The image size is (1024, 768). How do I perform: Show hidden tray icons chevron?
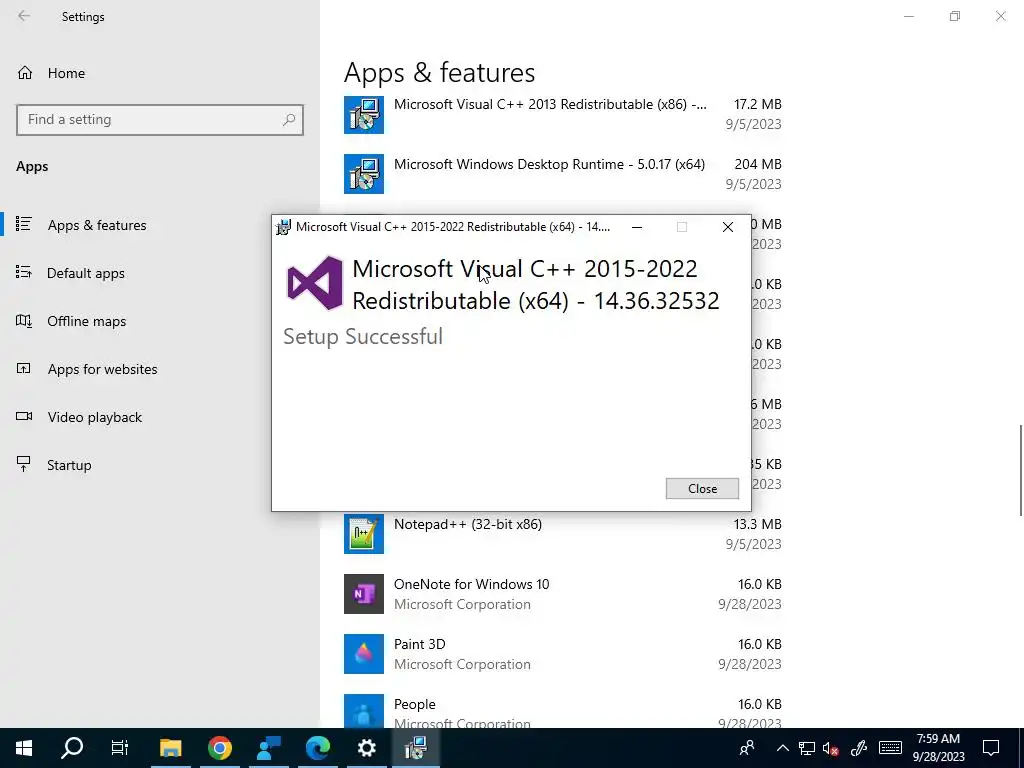pos(783,748)
